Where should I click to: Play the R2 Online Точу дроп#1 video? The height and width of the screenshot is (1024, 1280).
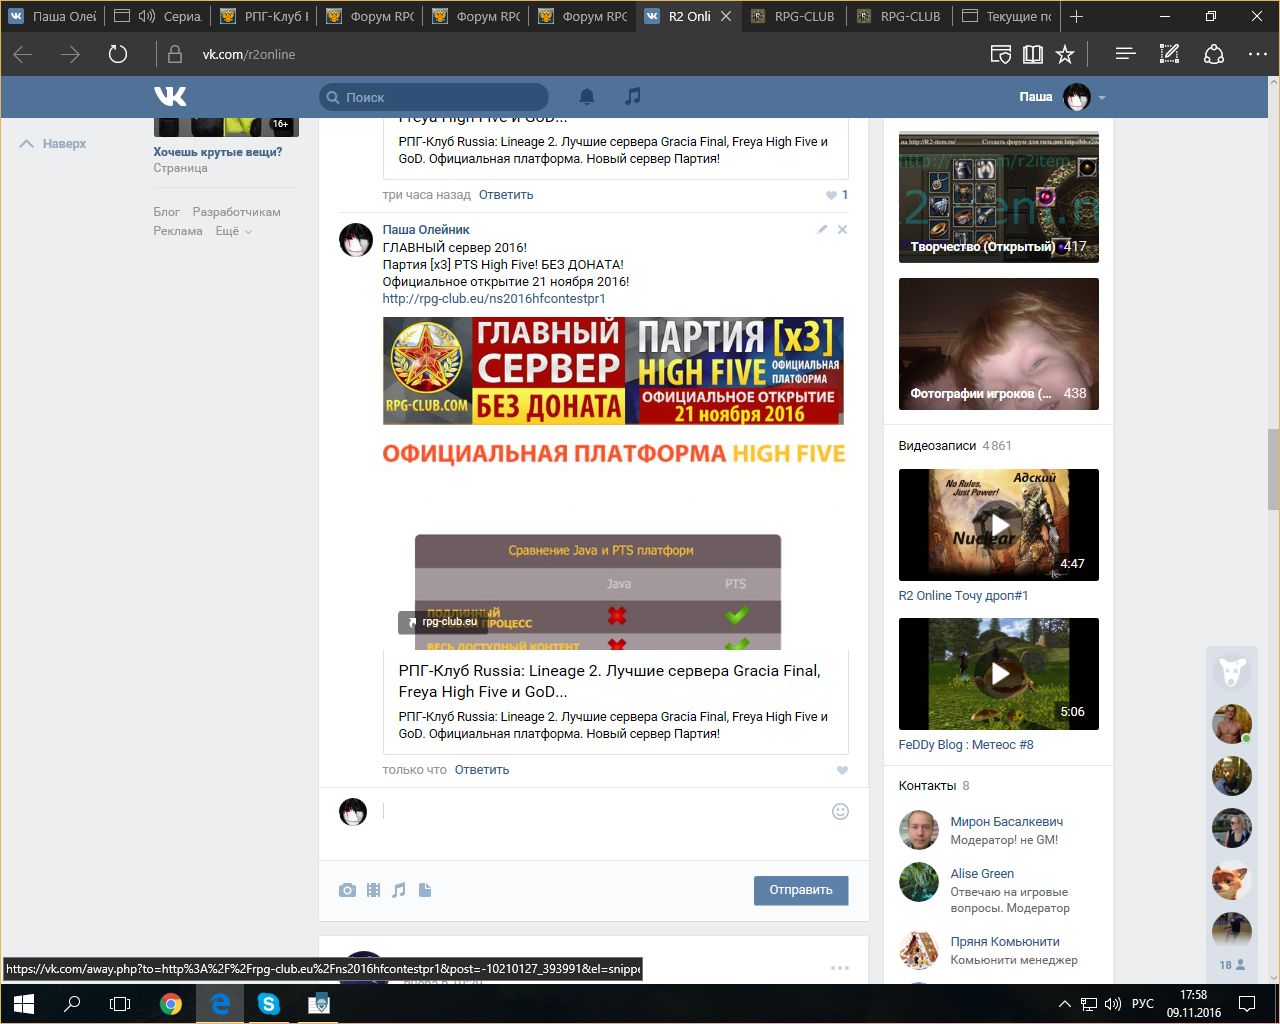coord(998,524)
